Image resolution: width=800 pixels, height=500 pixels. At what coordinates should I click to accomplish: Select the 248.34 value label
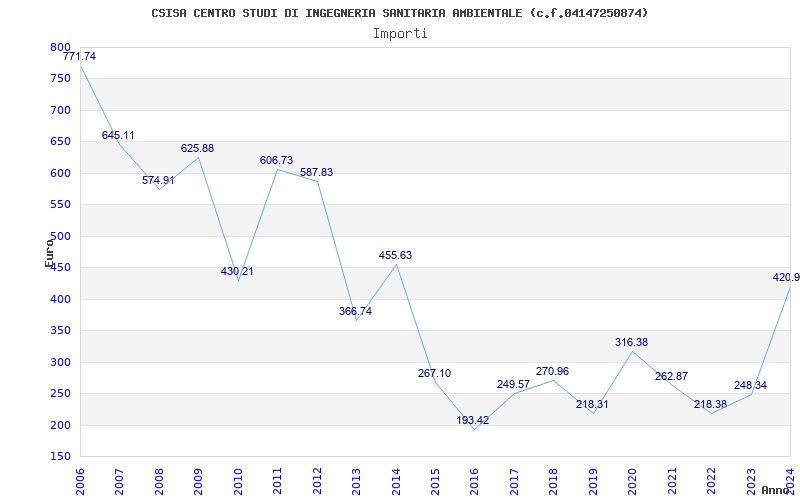click(x=751, y=386)
